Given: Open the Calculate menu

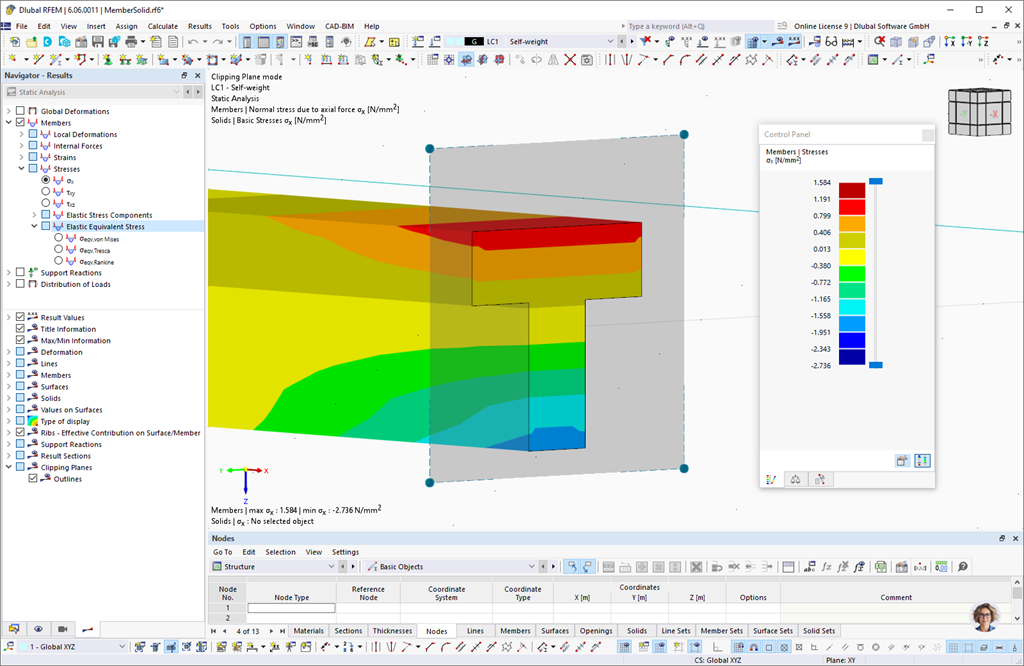Looking at the screenshot, I should click(163, 26).
